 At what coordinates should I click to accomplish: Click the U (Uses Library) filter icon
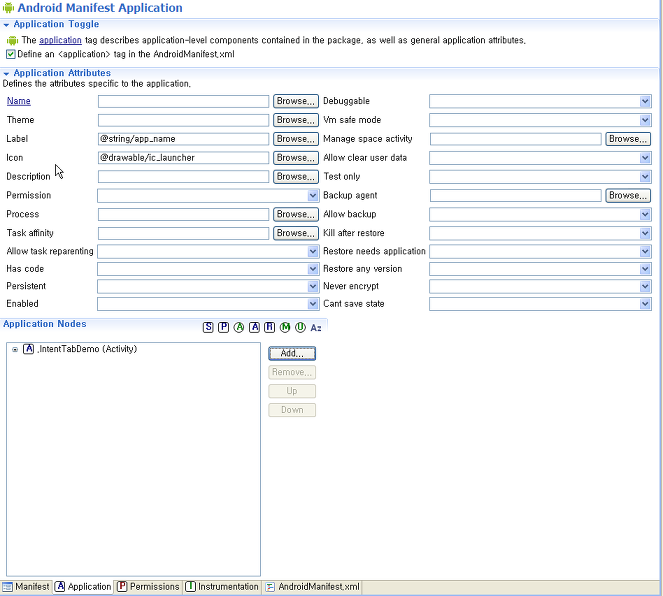(300, 327)
